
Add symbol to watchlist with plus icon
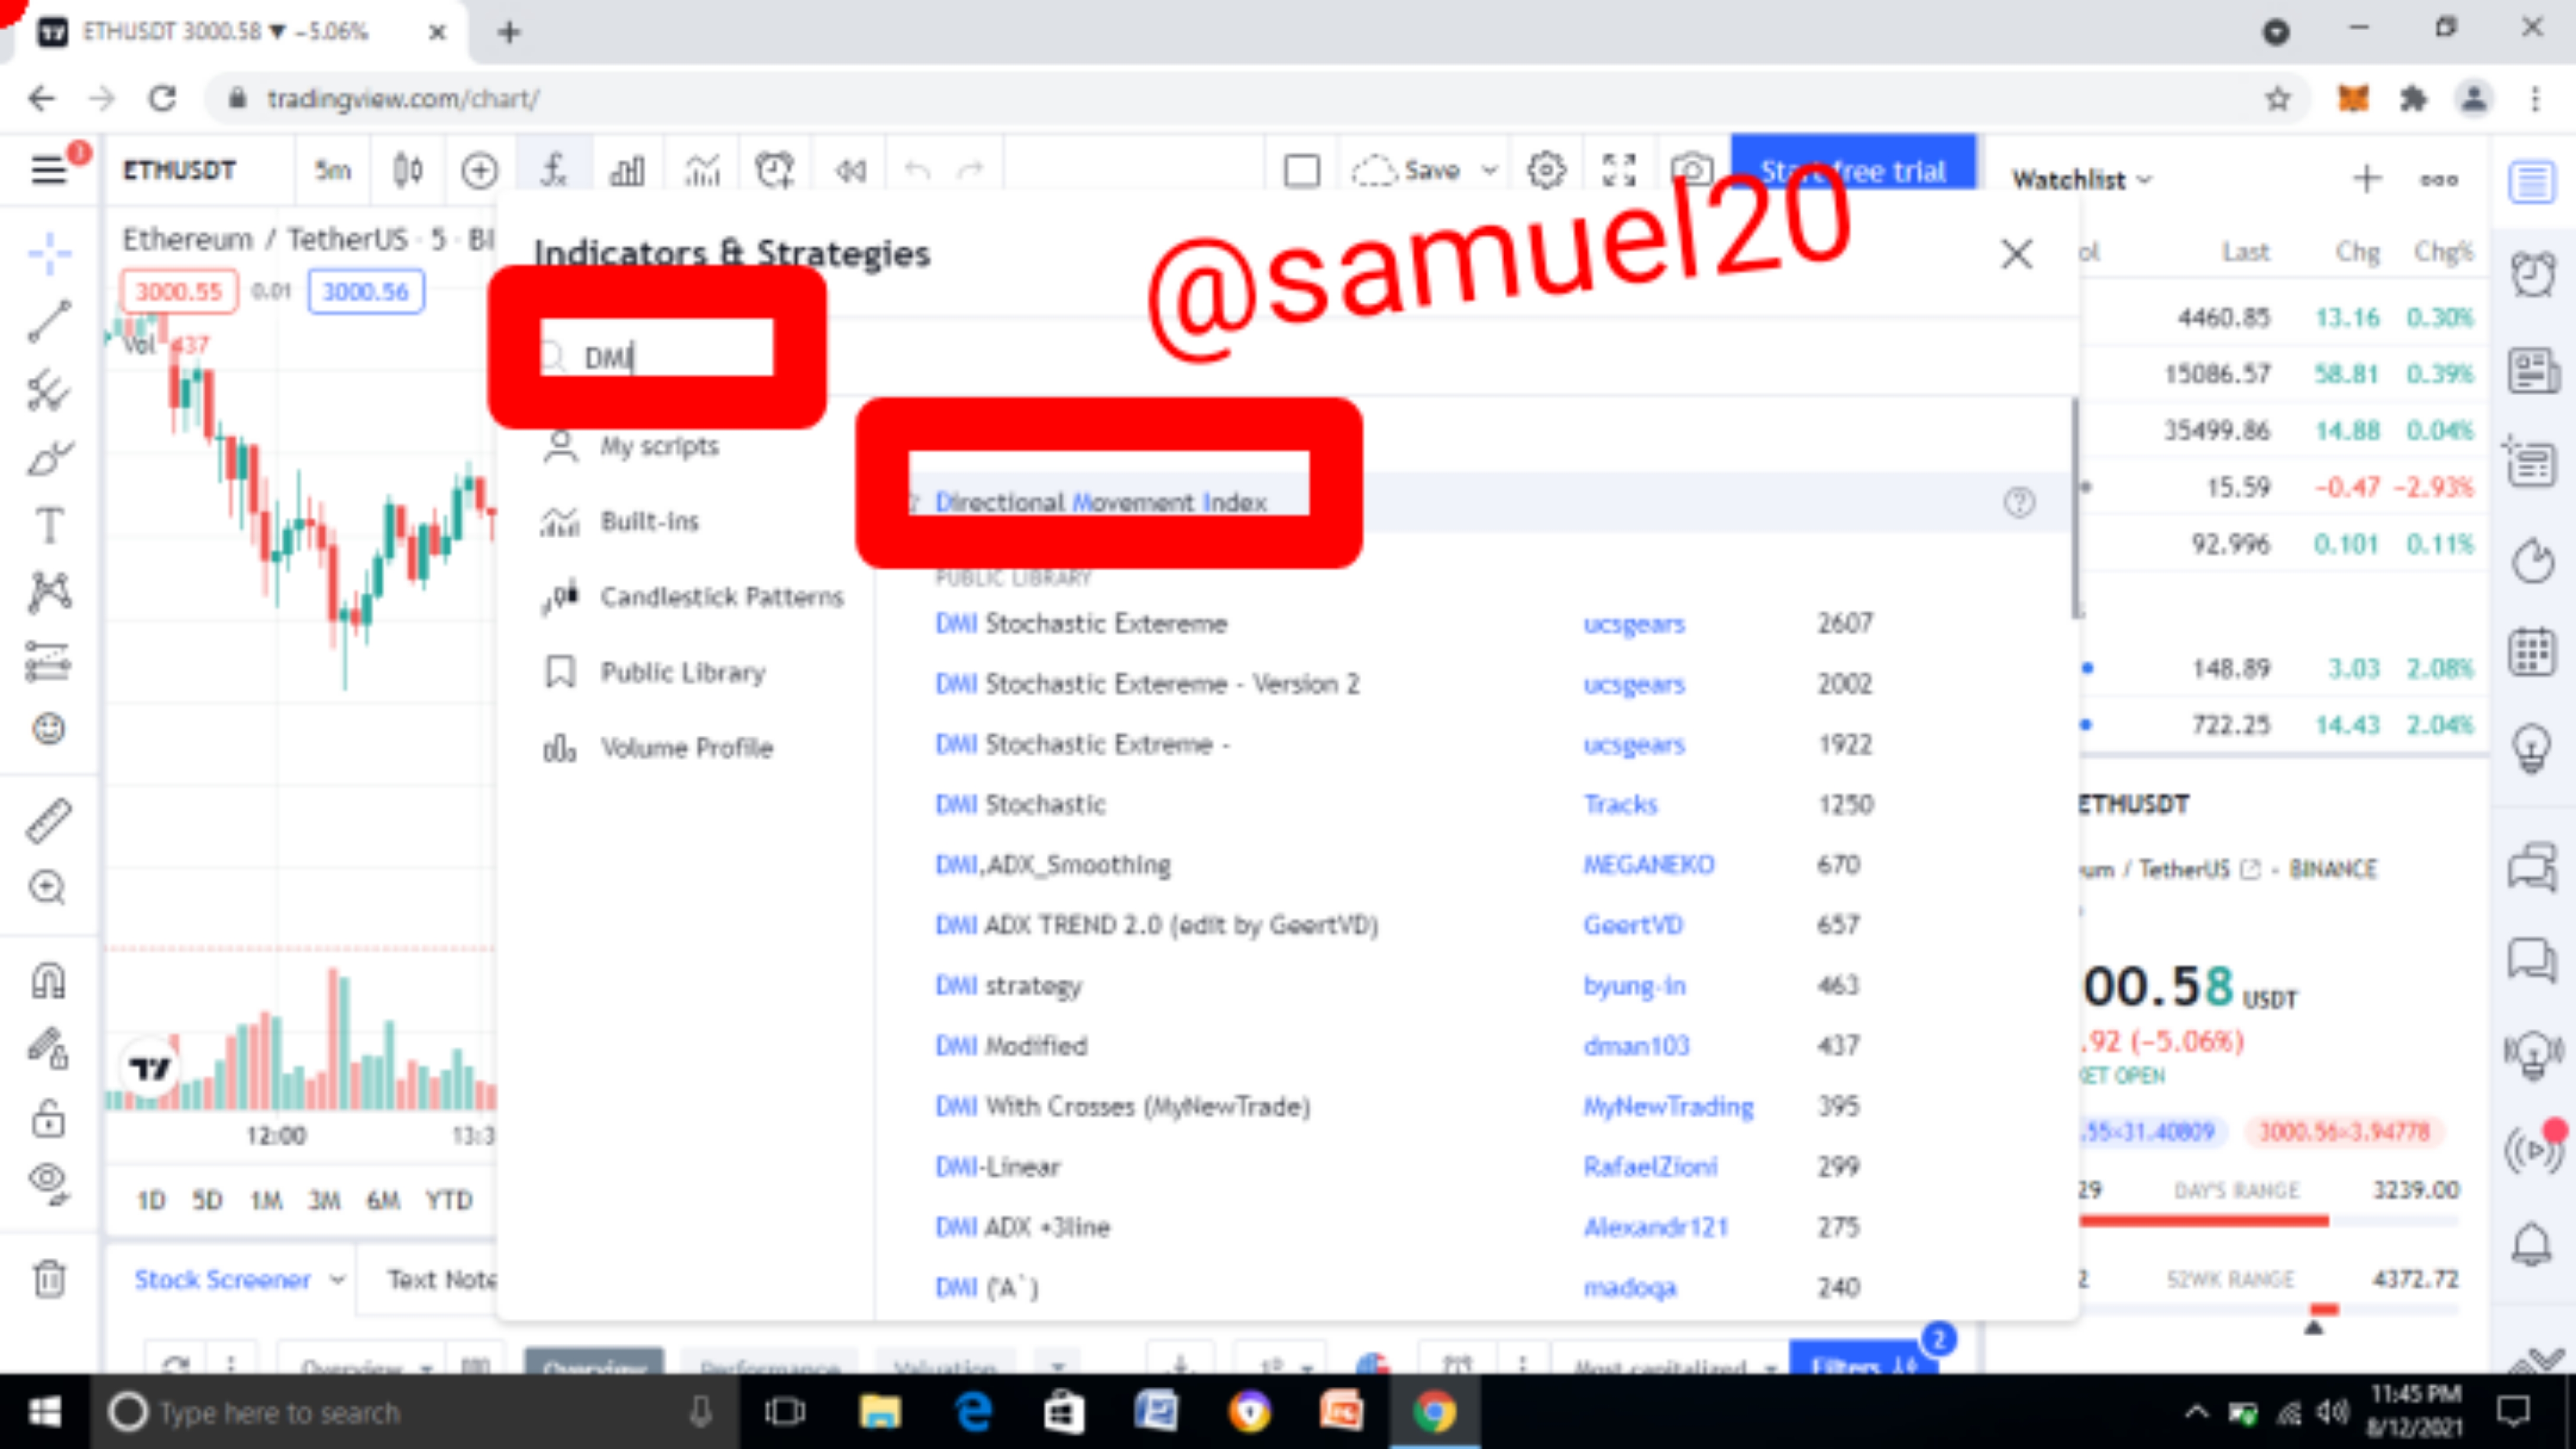2366,179
